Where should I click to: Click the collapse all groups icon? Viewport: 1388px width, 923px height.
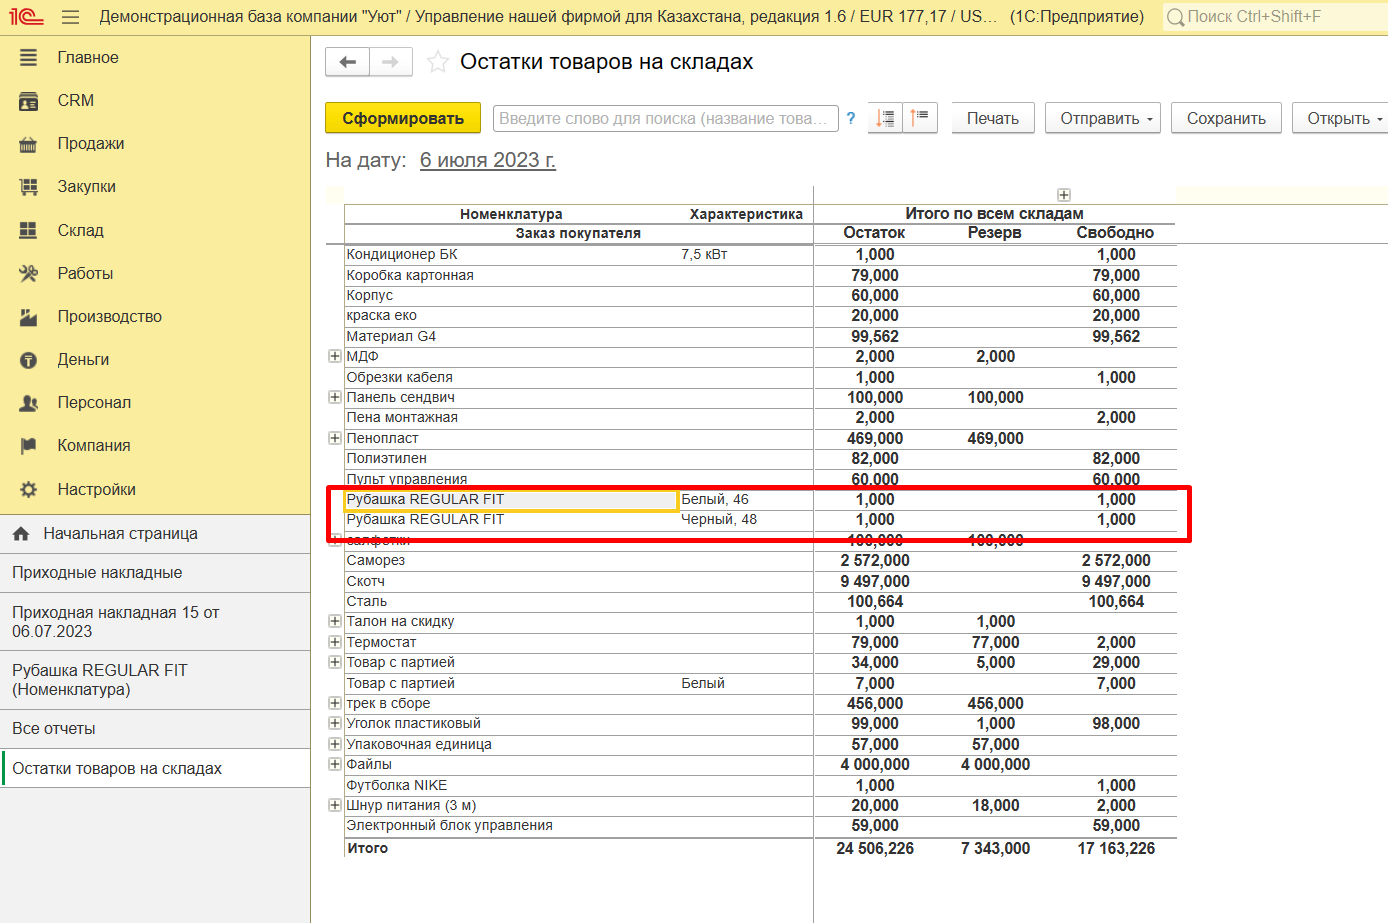(x=920, y=118)
